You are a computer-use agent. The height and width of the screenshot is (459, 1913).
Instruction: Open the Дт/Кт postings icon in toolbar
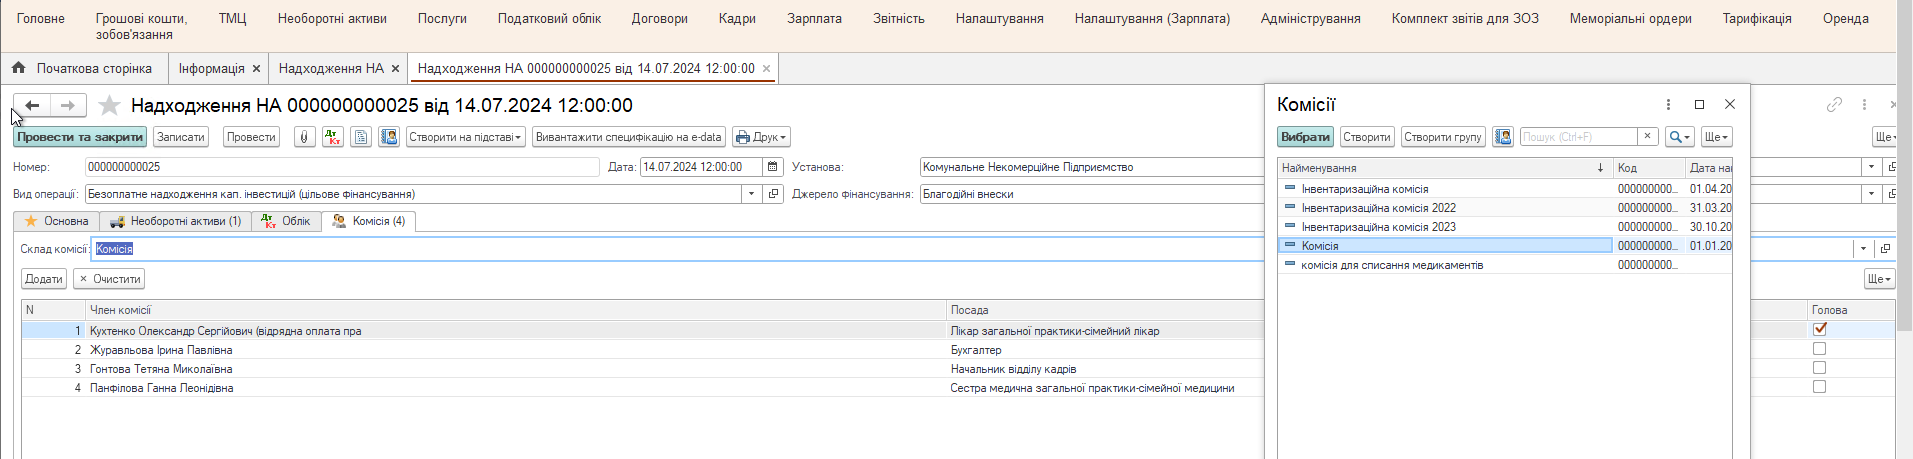point(333,137)
